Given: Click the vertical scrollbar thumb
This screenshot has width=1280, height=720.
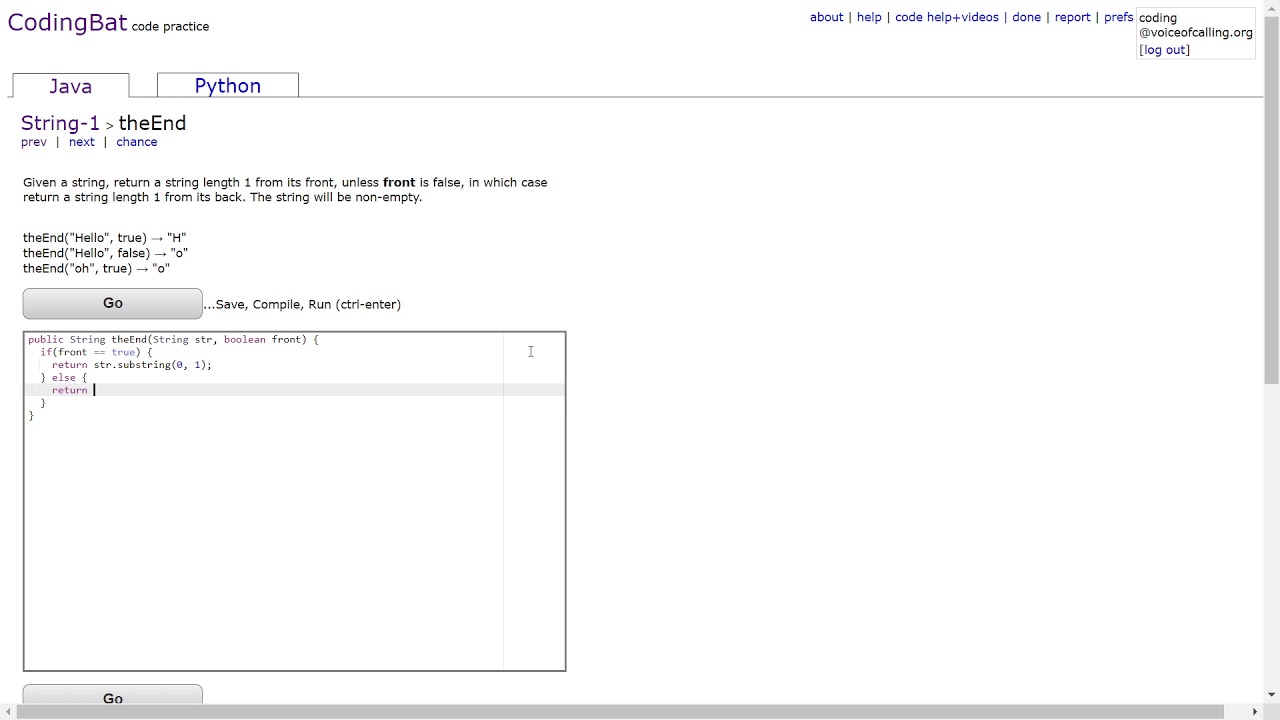Looking at the screenshot, I should click(x=1271, y=200).
